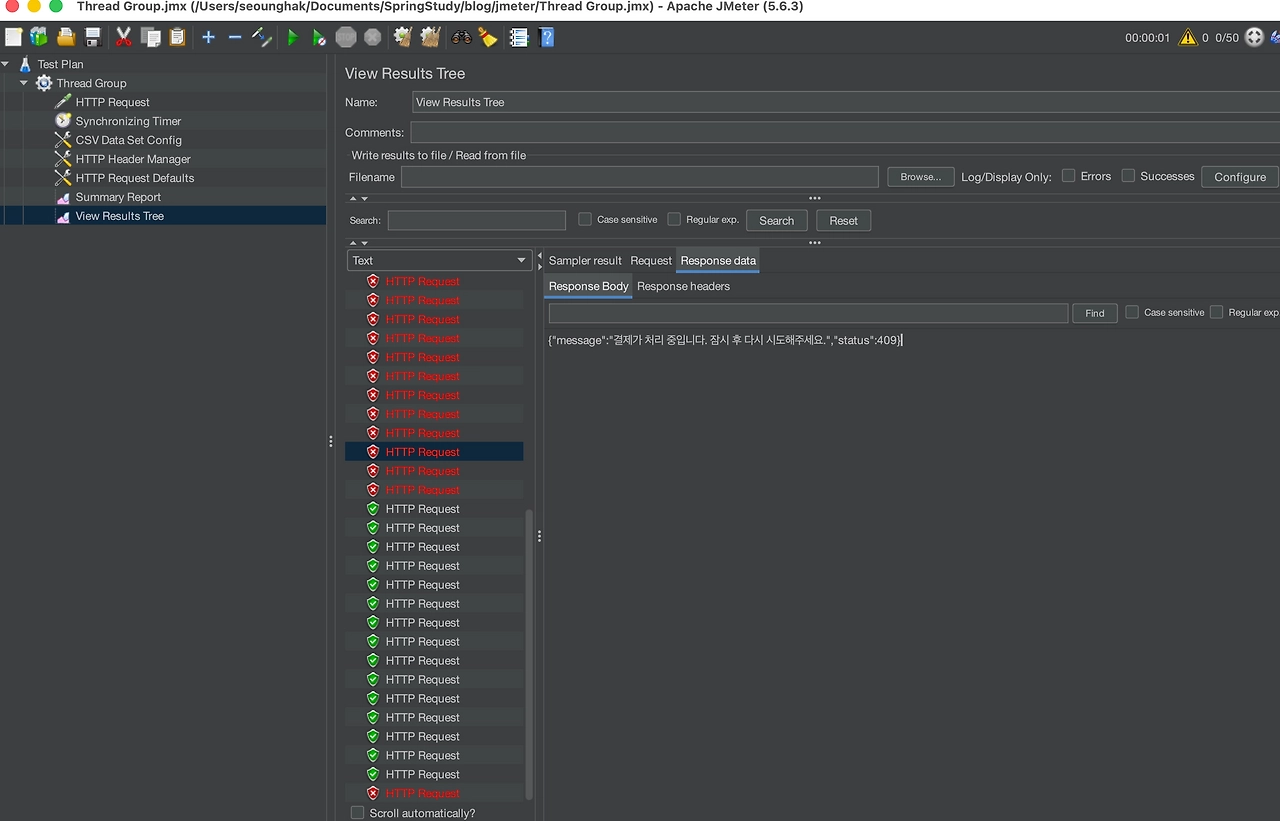This screenshot has height=821, width=1280.
Task: Save the test plan with floppy icon
Action: coord(93,37)
